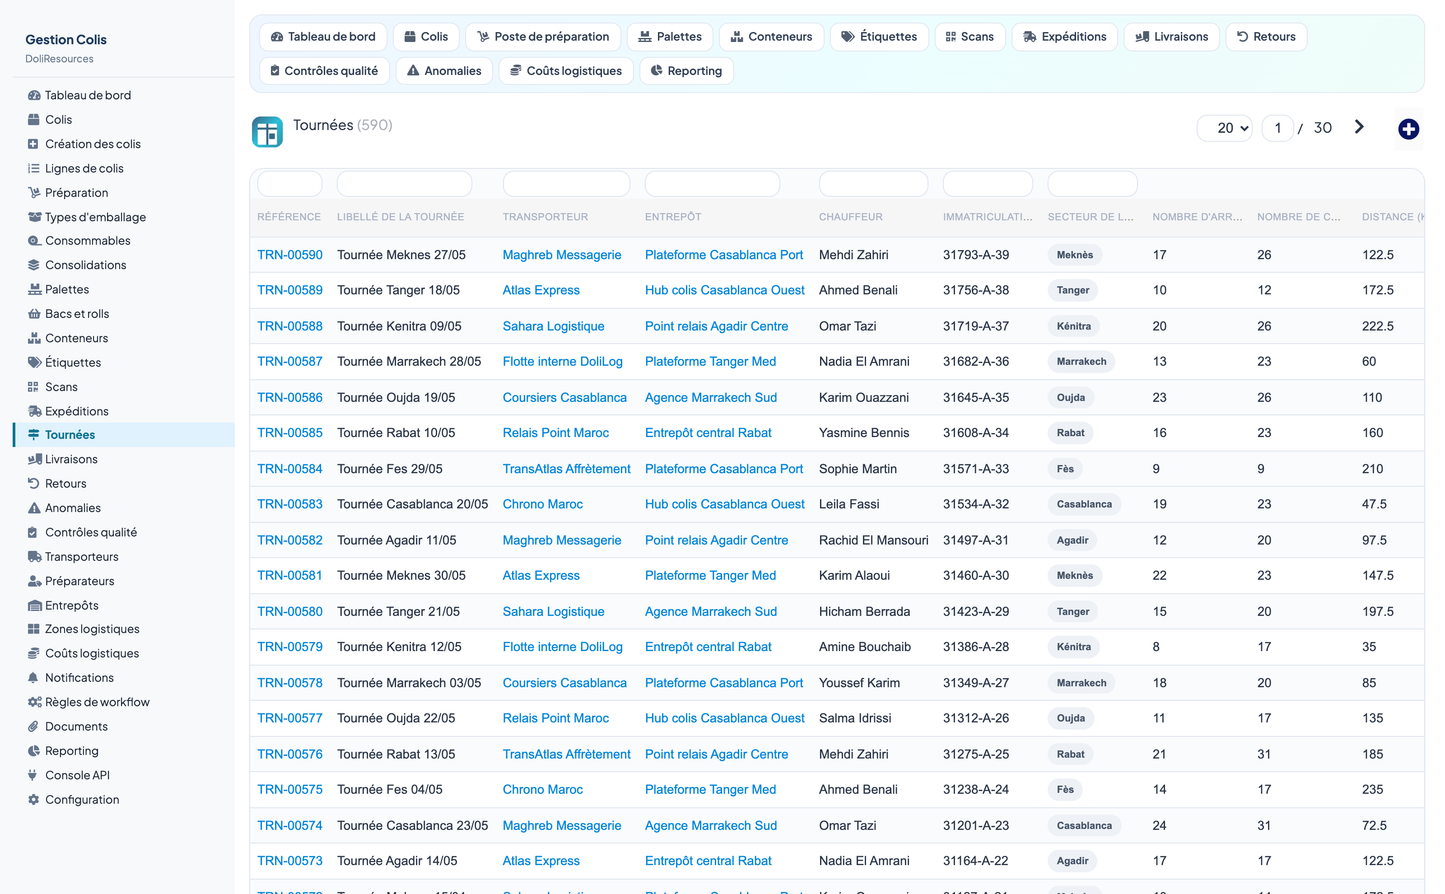
Task: Click the Tournées module logo icon
Action: point(267,132)
